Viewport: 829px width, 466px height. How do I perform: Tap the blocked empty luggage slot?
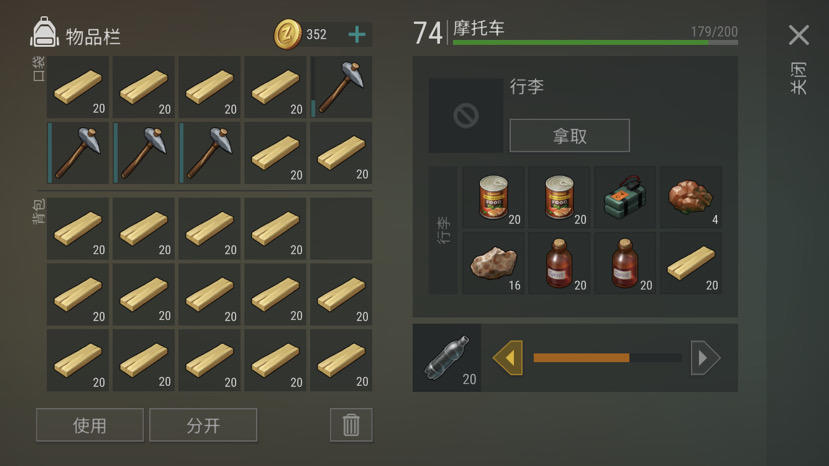point(466,116)
